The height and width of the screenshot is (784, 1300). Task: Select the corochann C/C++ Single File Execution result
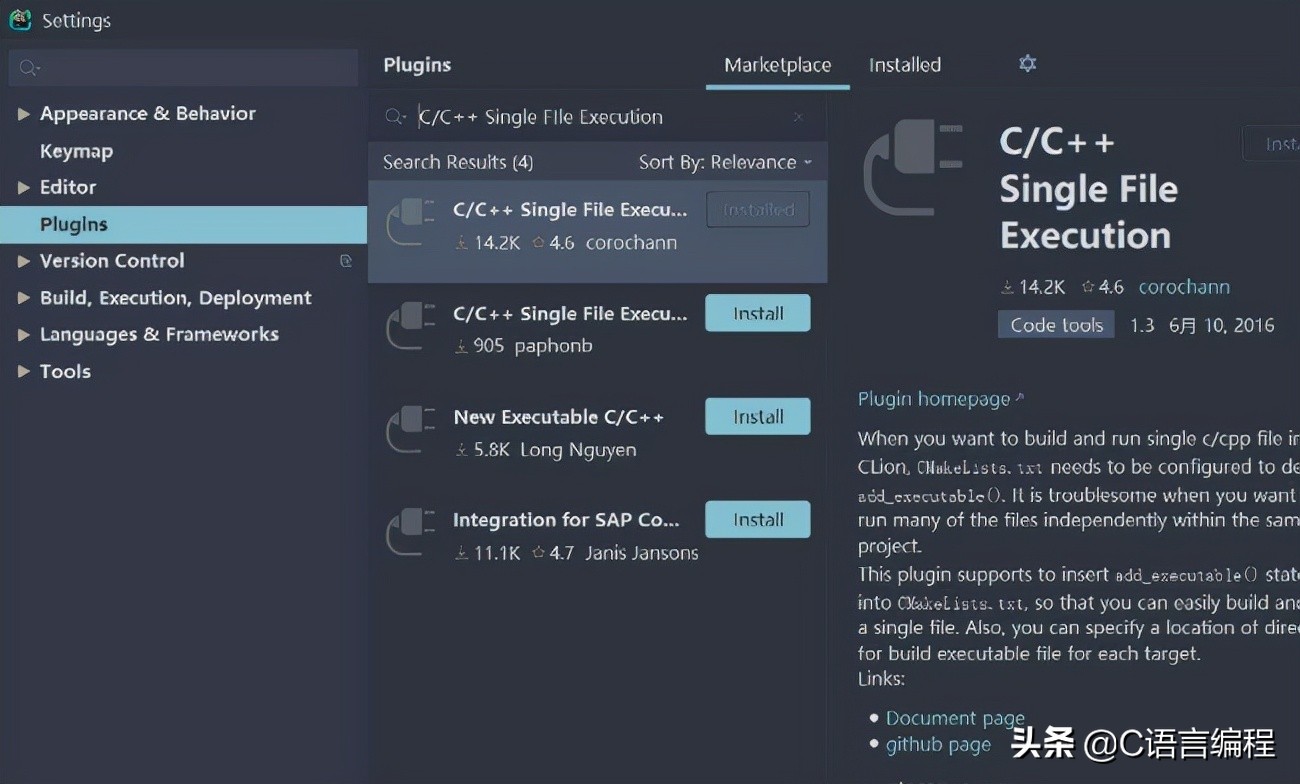coord(598,231)
